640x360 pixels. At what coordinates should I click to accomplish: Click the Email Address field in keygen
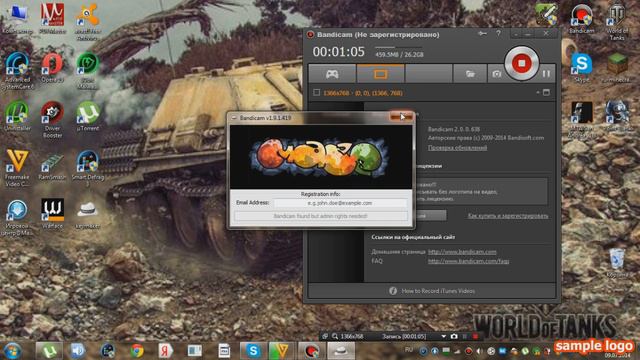pyautogui.click(x=340, y=203)
